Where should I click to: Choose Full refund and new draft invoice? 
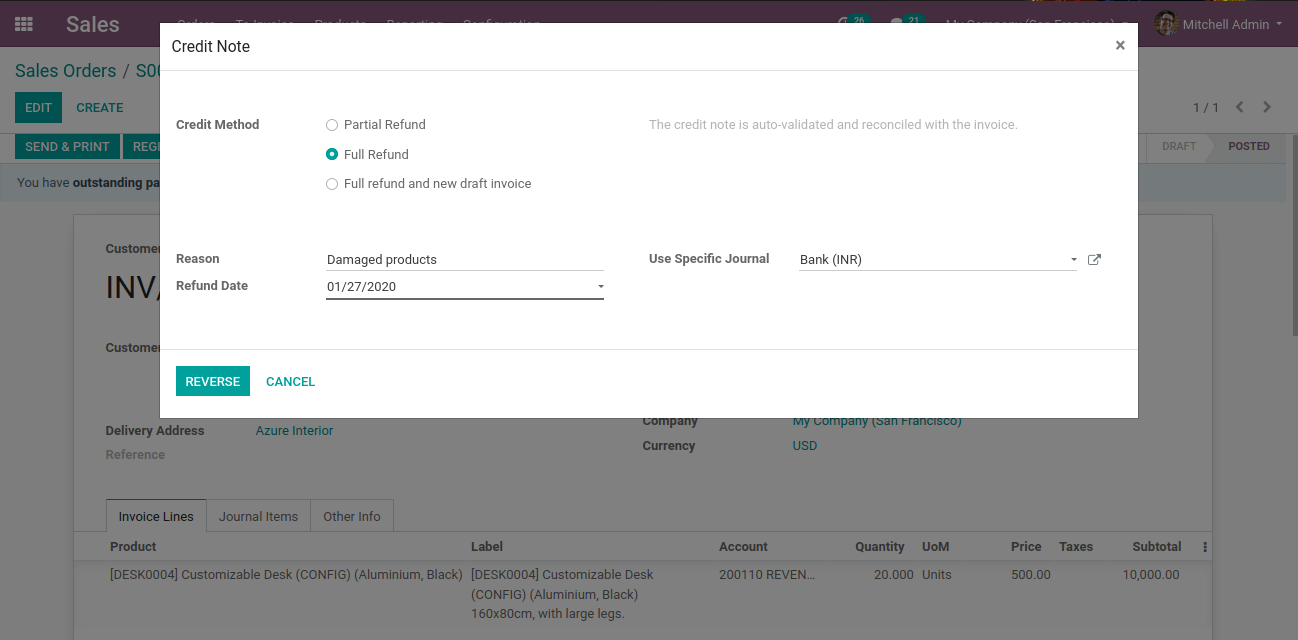coord(332,184)
